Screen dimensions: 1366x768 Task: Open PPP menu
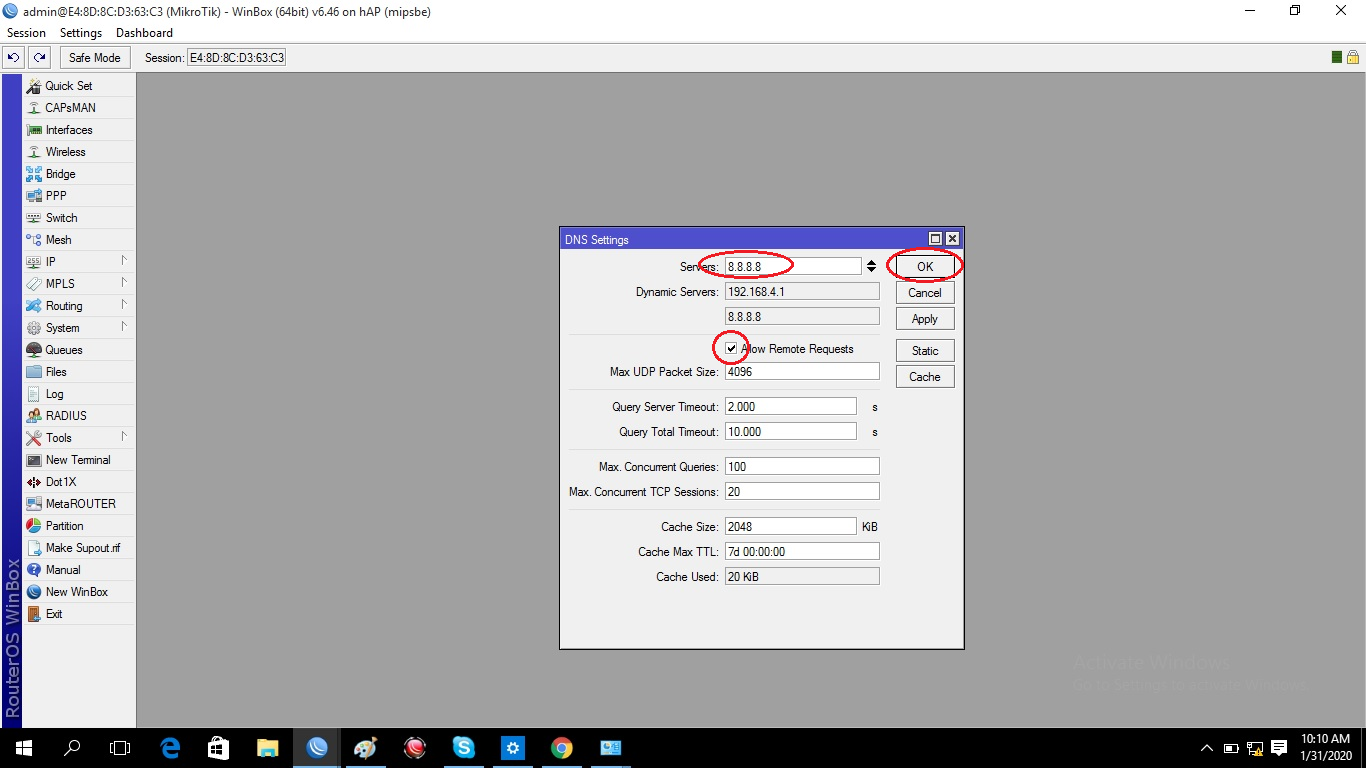79,196
